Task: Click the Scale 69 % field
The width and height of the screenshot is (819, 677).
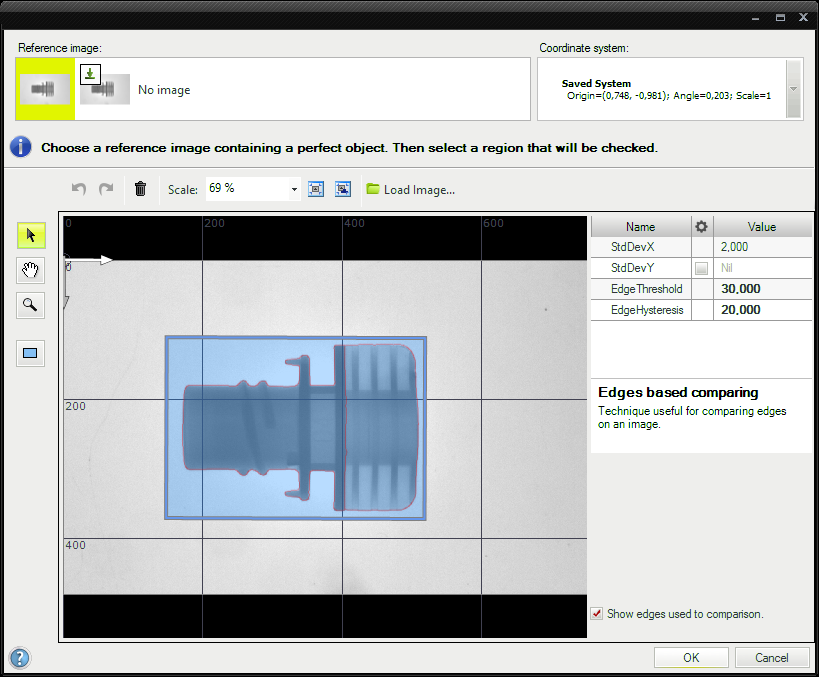Action: [x=253, y=189]
